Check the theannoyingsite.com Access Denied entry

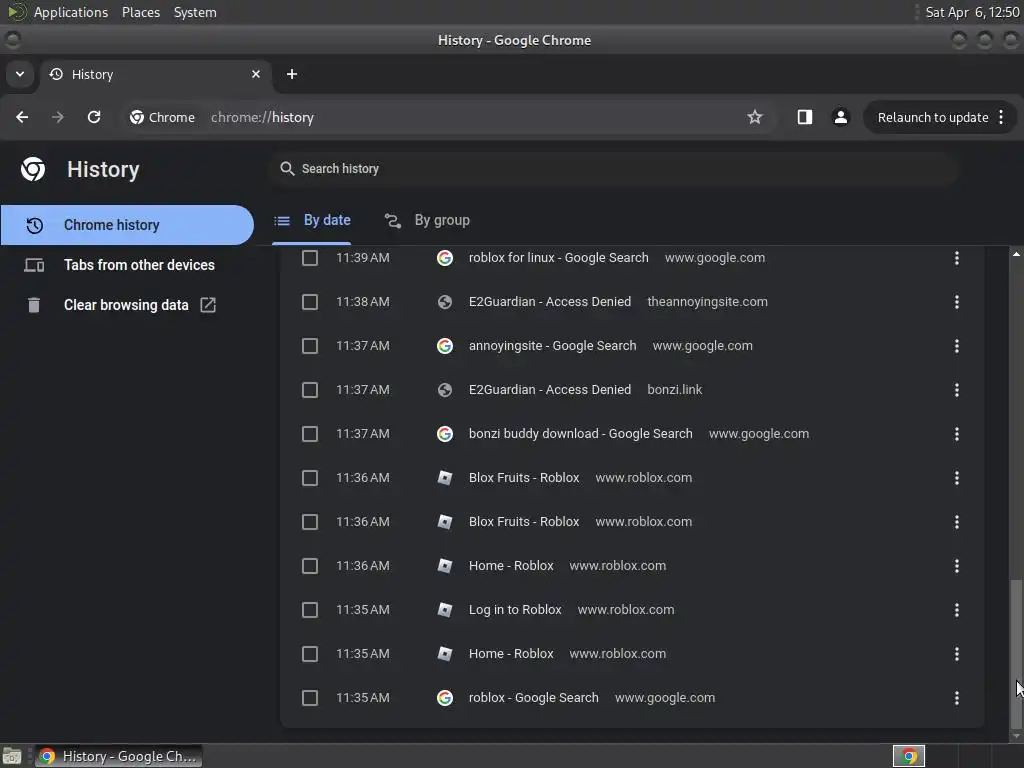[310, 302]
